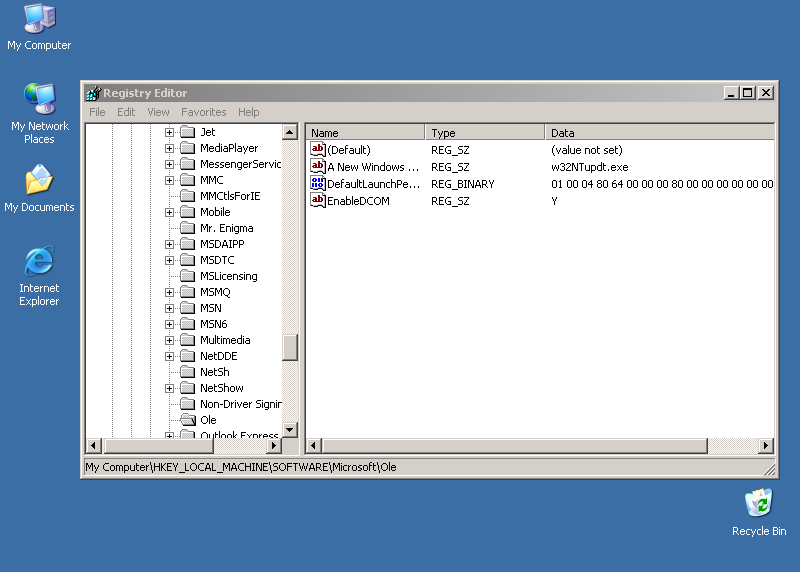Viewport: 800px width, 572px height.
Task: Sort values by Type column header
Action: [485, 133]
